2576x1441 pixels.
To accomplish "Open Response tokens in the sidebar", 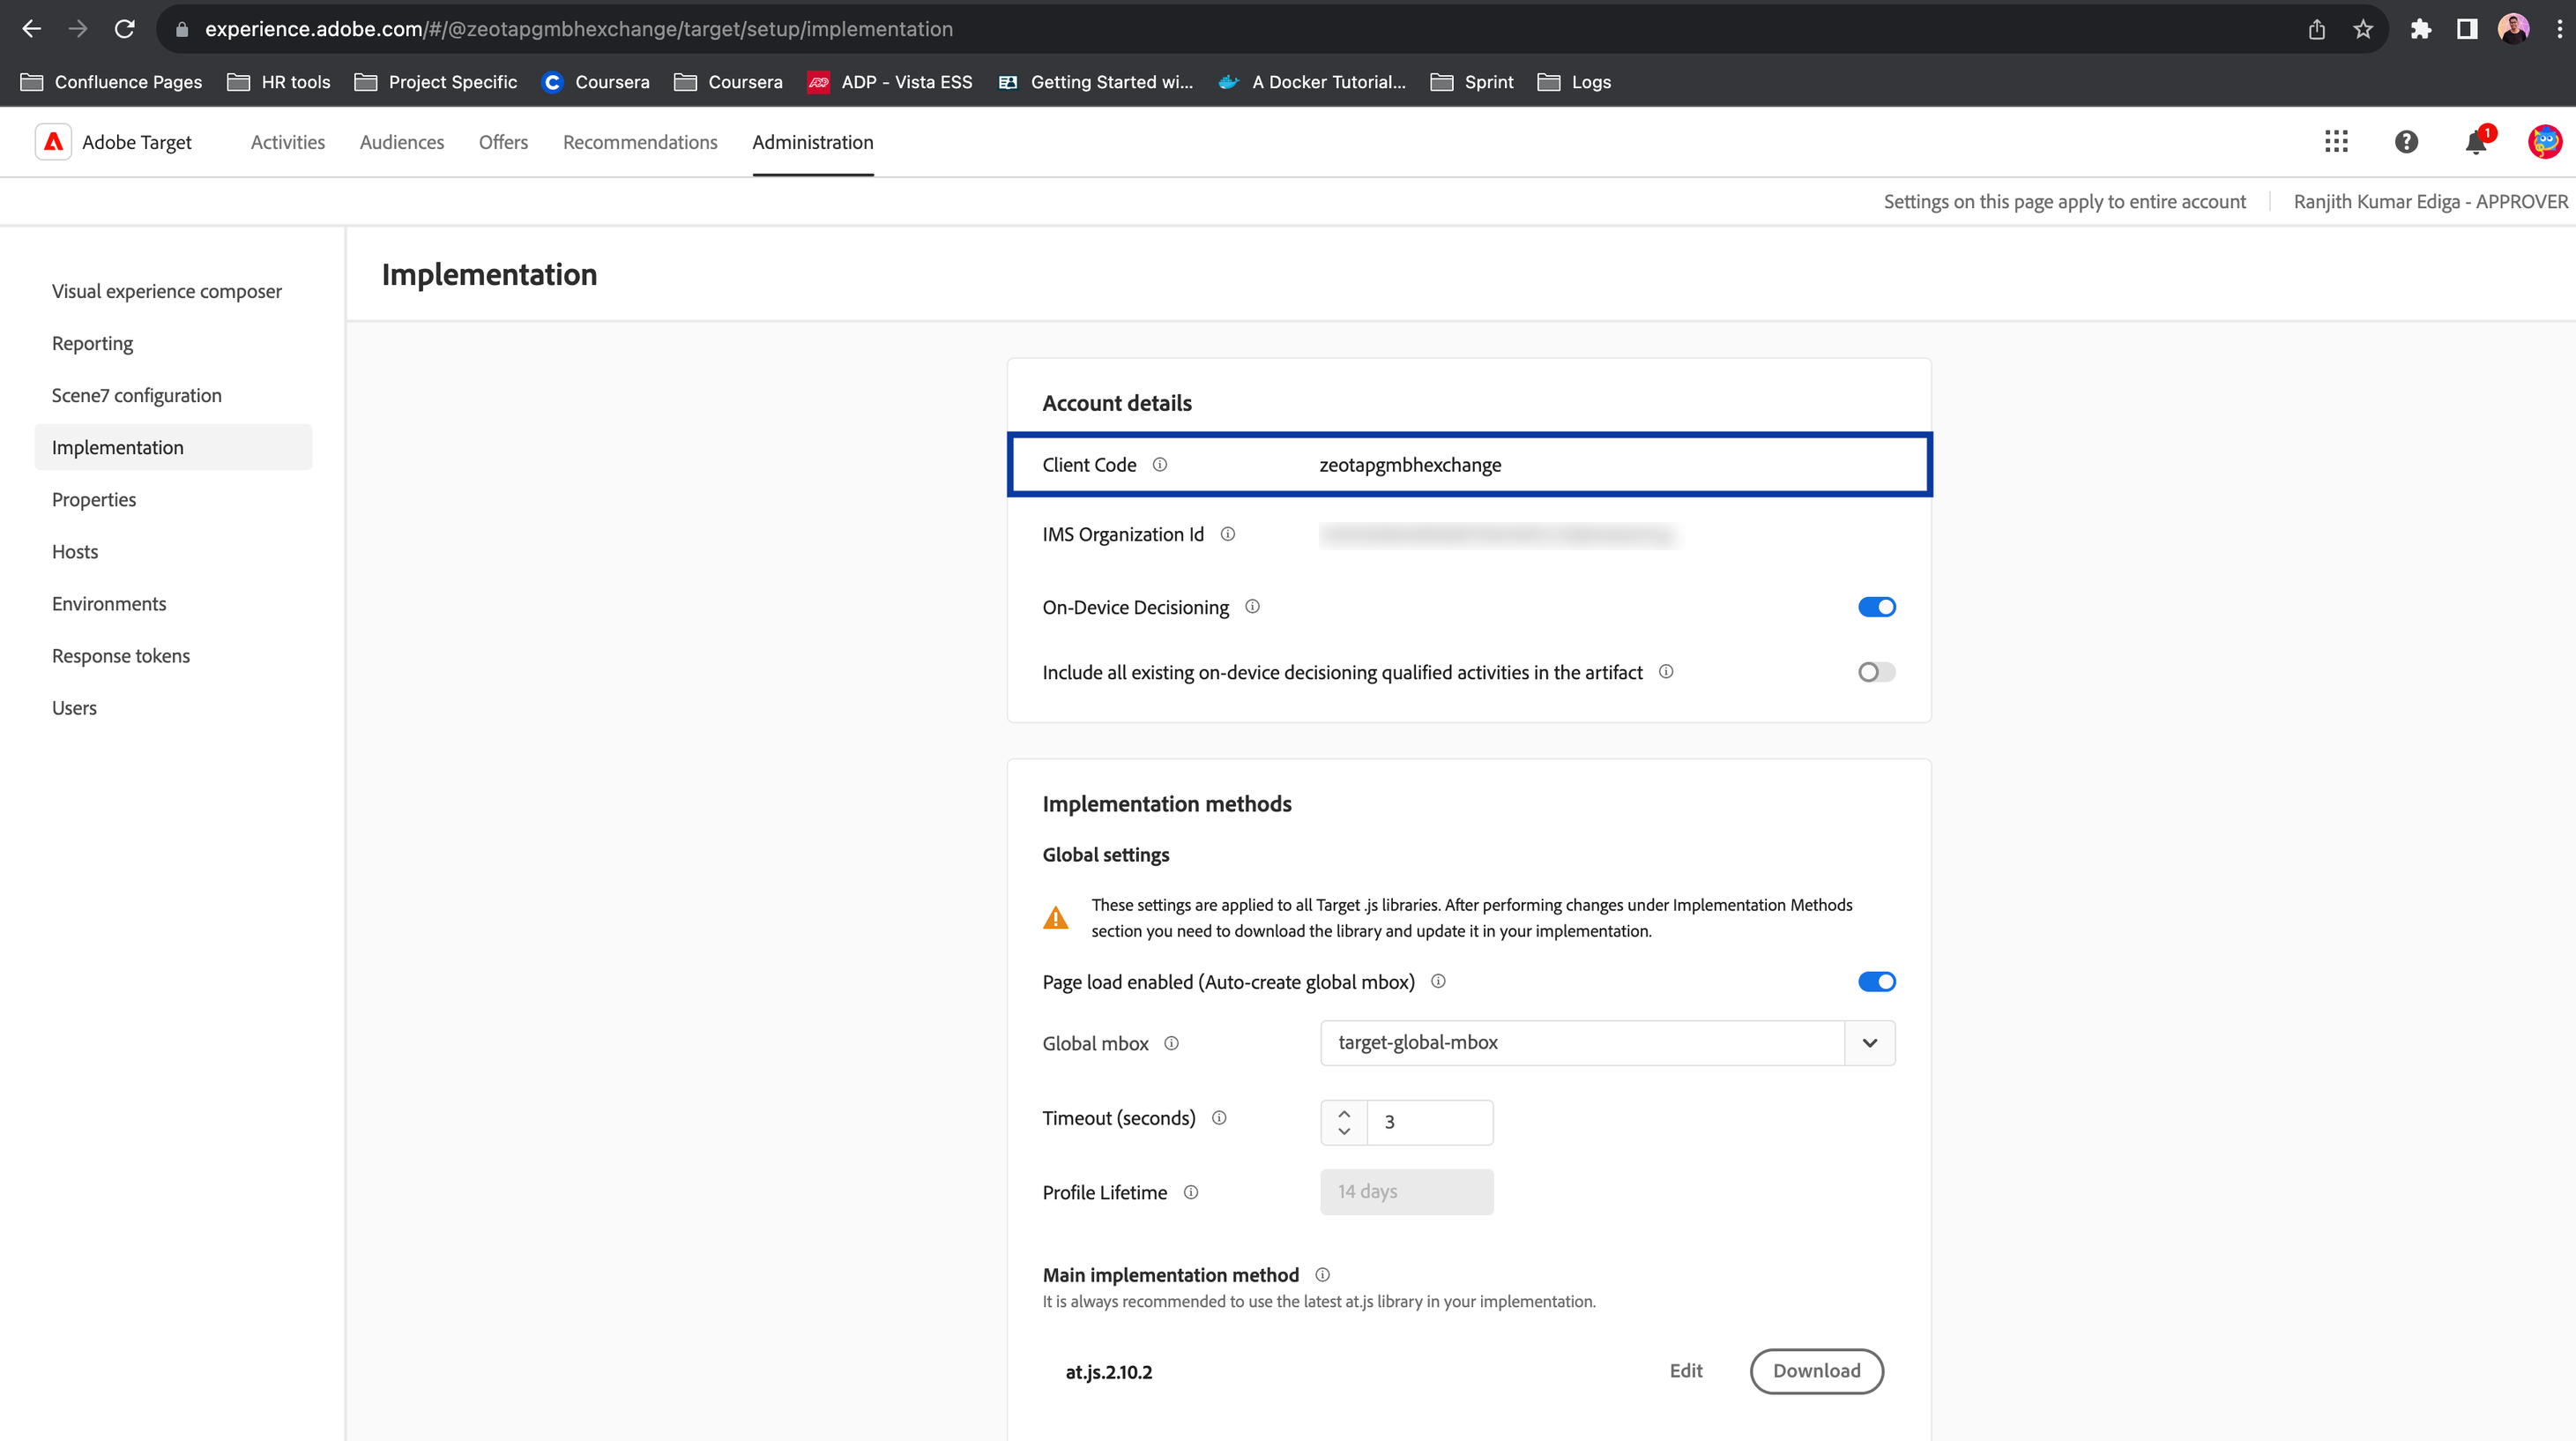I will tap(121, 656).
